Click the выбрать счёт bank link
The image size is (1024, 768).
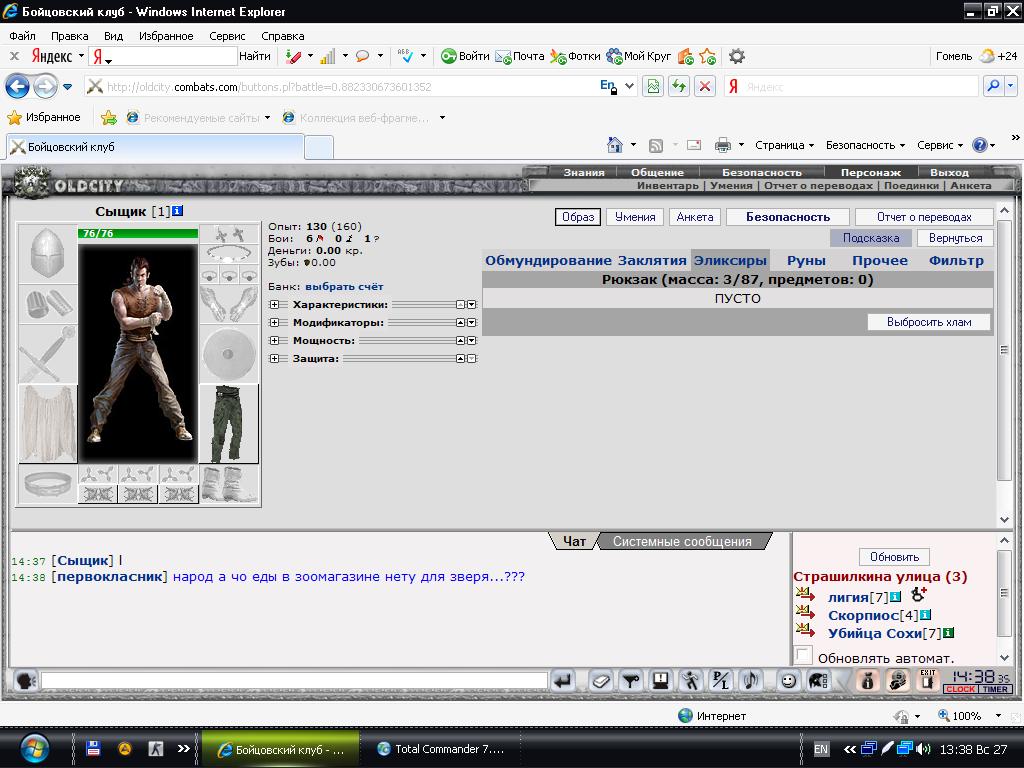point(344,286)
